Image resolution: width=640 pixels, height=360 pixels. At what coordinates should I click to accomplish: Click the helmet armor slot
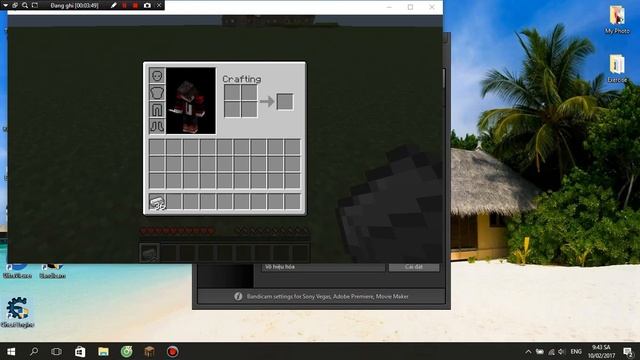click(x=157, y=76)
